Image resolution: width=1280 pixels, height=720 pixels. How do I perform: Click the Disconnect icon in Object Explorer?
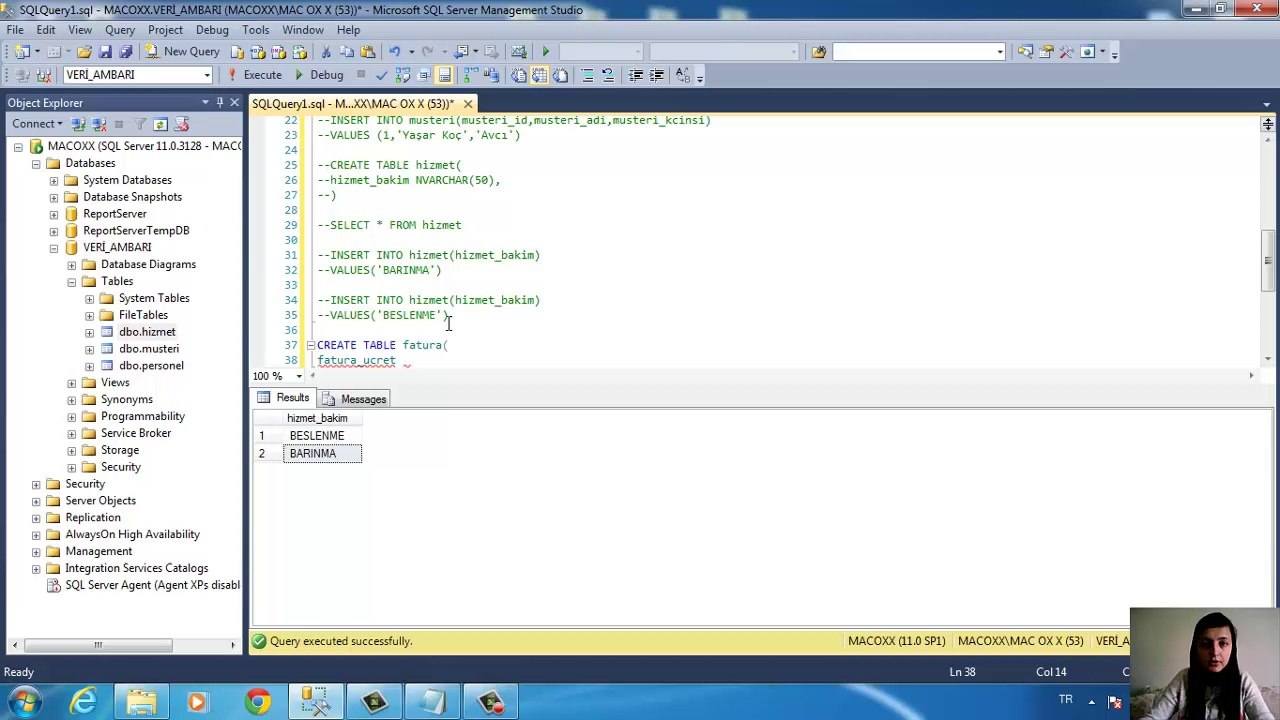pyautogui.click(x=99, y=124)
